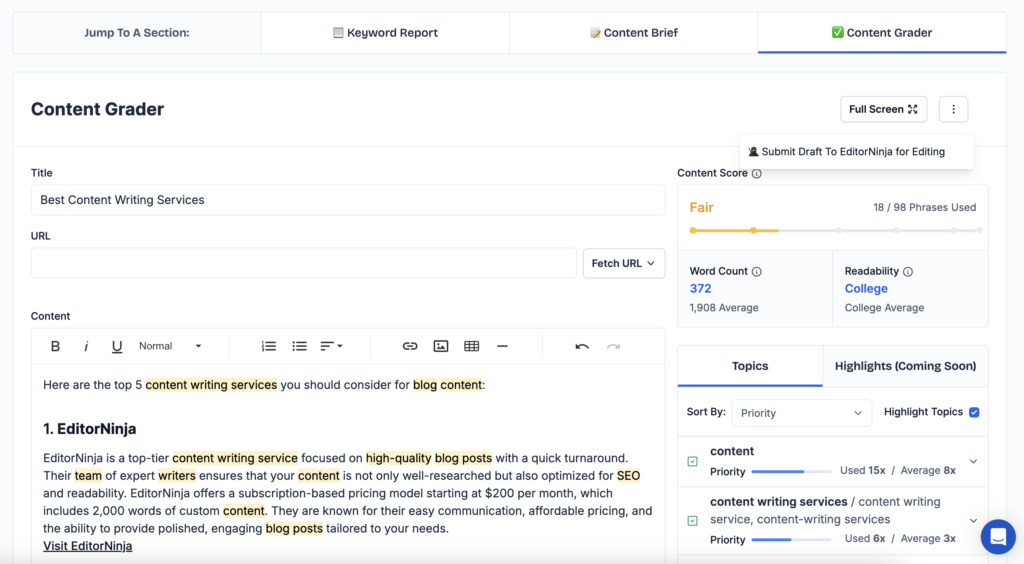Toggle checkbox beside 'content writing services' topic
Screen dimensions: 1024x564
click(693, 521)
